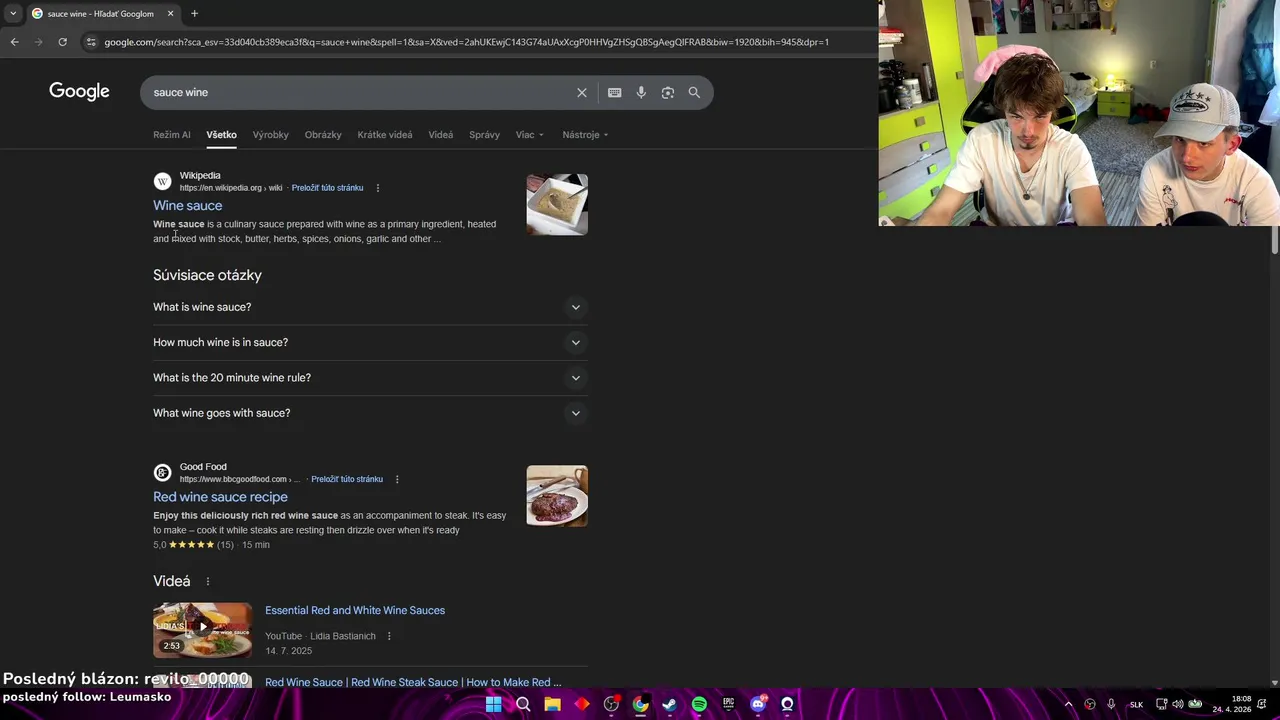Go to Google homepage via logo

pos(79,92)
